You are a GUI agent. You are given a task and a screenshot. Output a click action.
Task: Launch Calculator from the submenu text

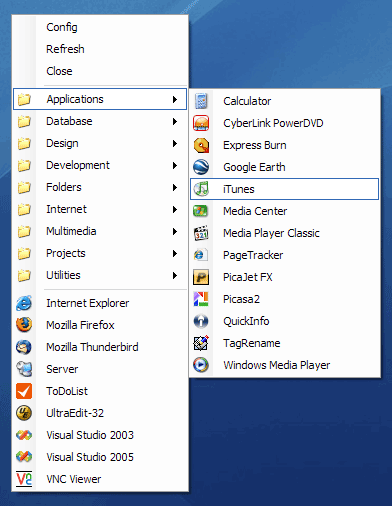[247, 101]
